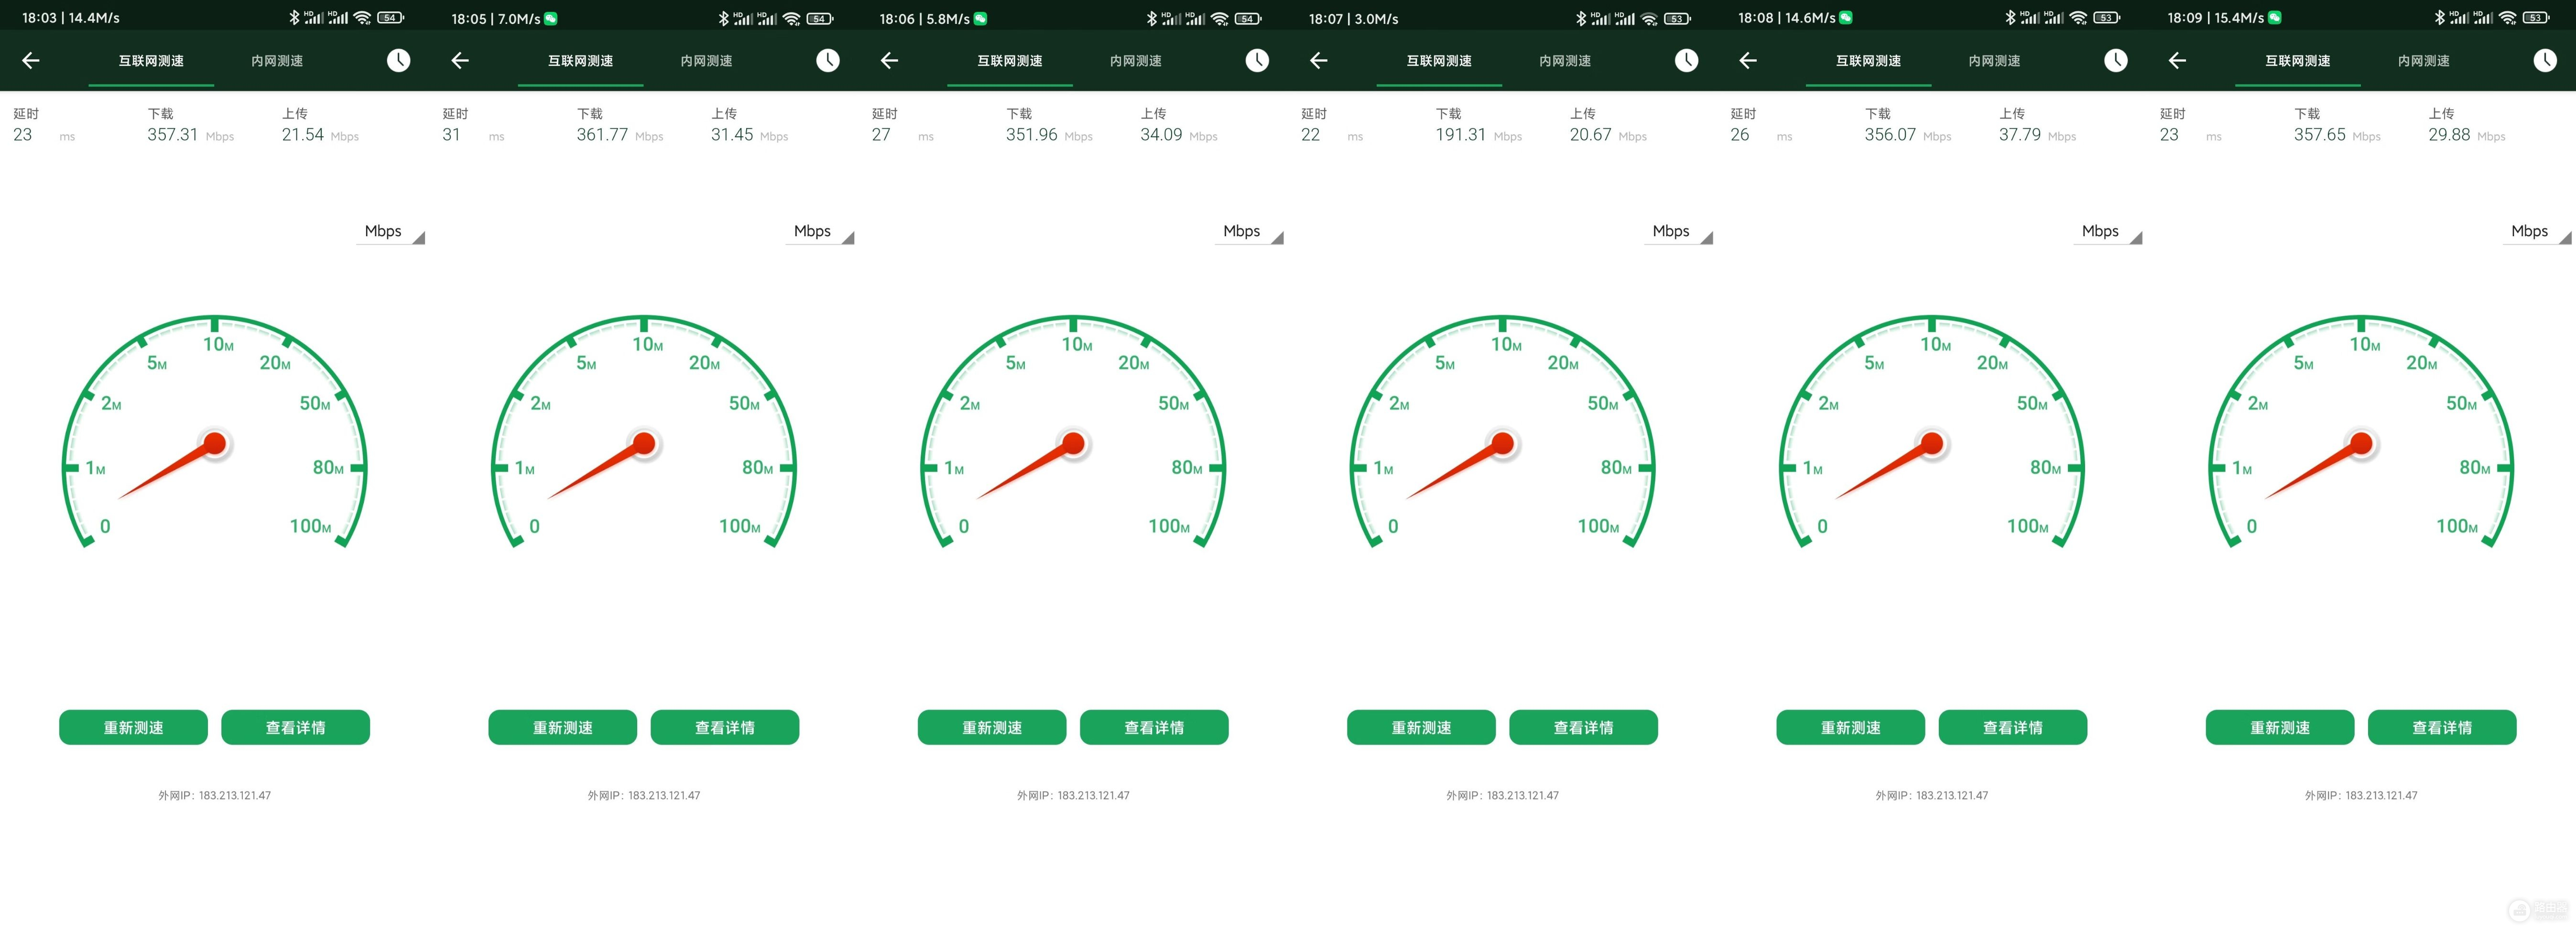Tap WeChat status icon beside 18:06 | 5.8M/s
The width and height of the screenshot is (2576, 930).
981,18
